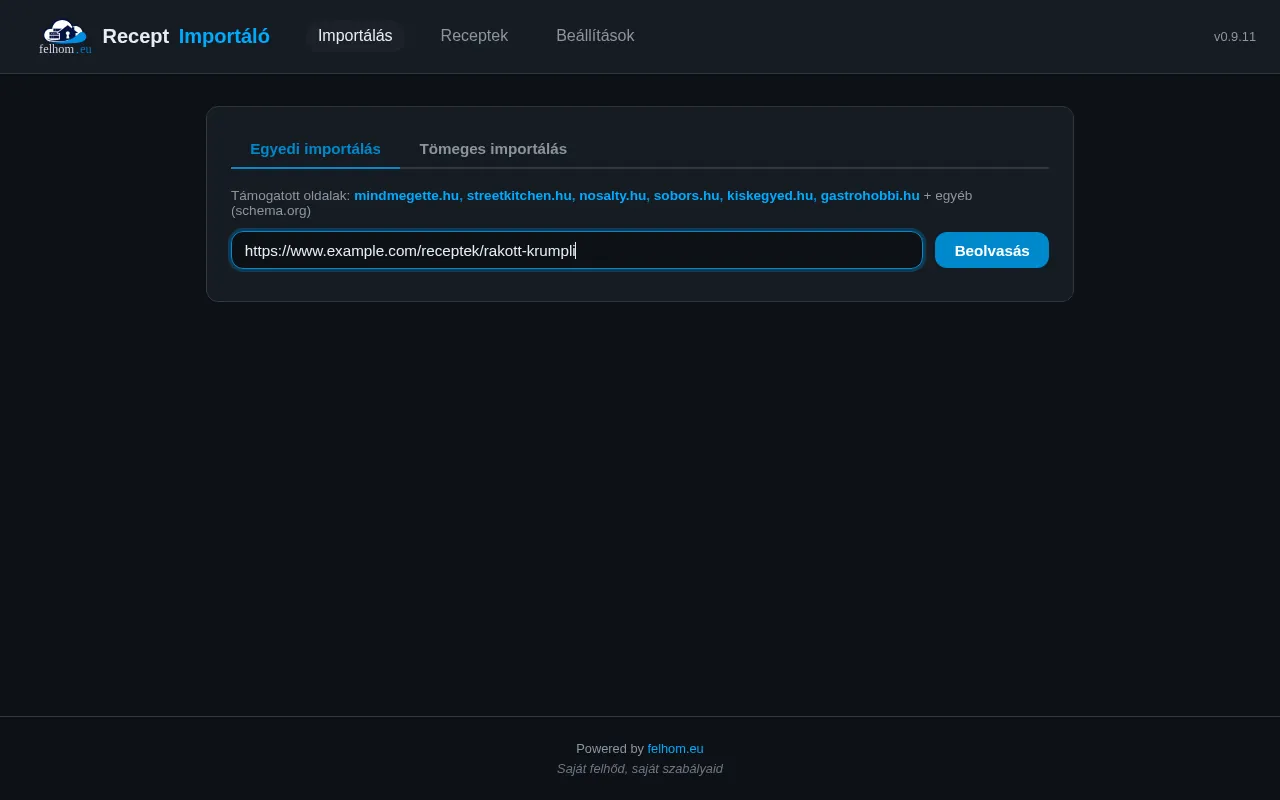Click the version label v0.9.11
Viewport: 1280px width, 800px height.
click(x=1235, y=36)
